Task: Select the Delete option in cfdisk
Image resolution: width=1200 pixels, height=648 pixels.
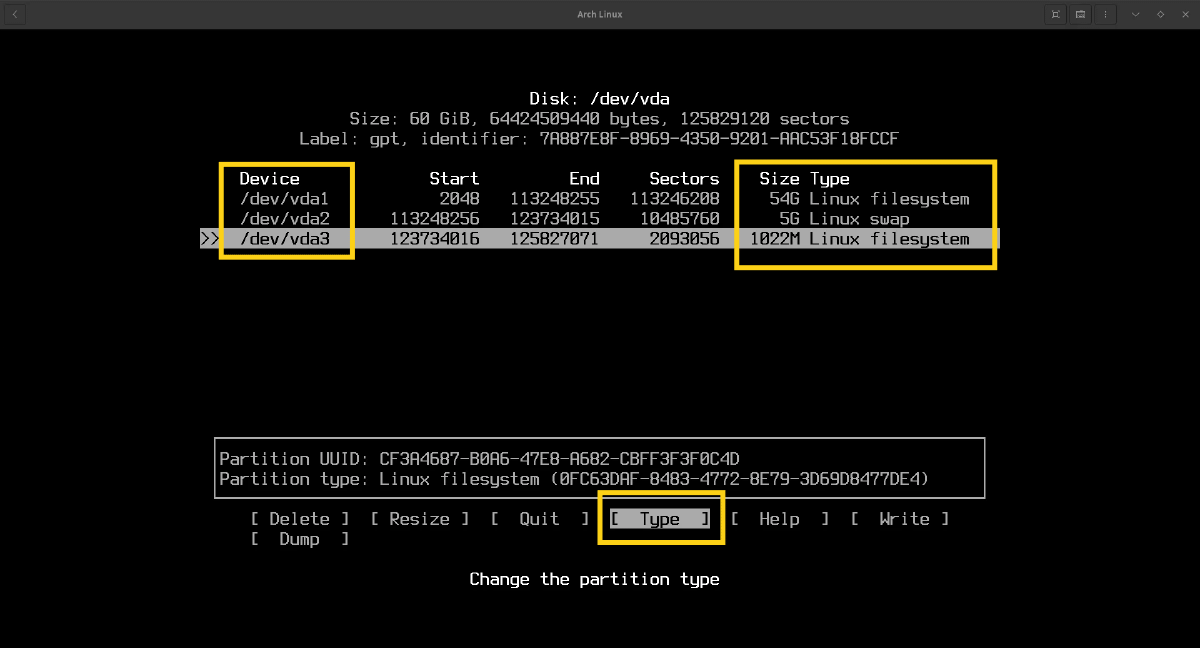Action: [x=299, y=519]
